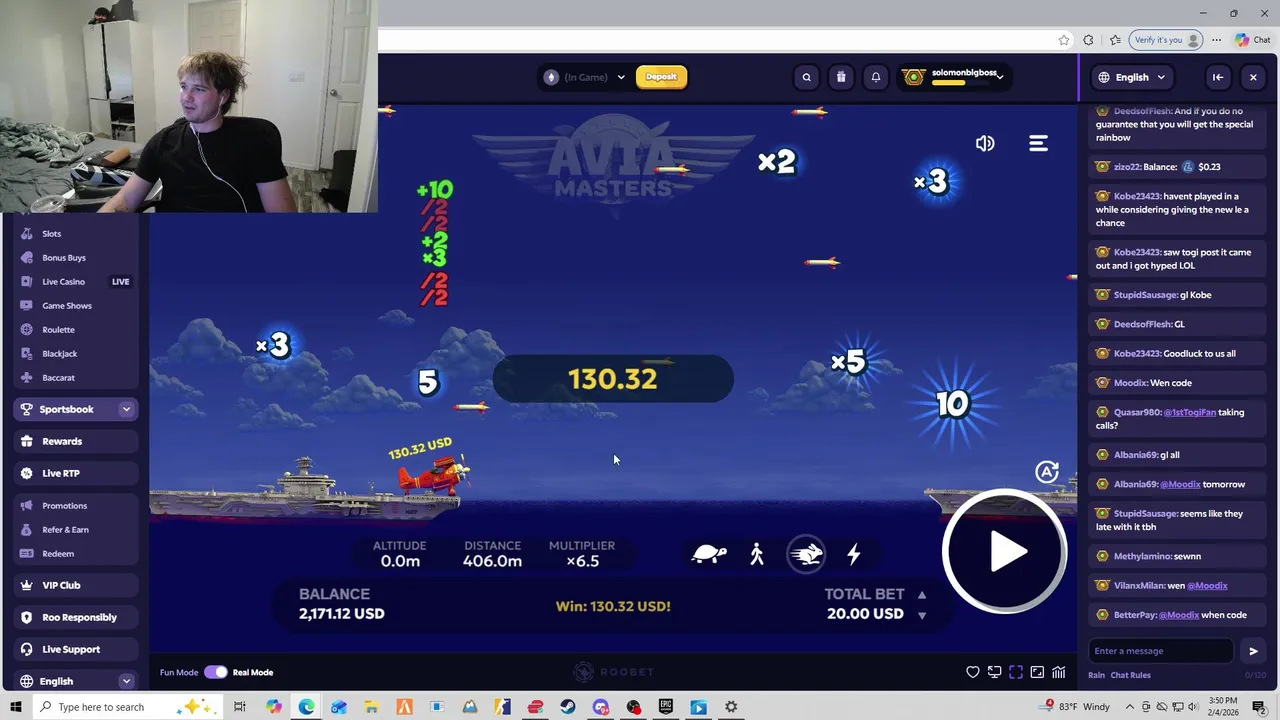This screenshot has width=1280, height=720.
Task: Increase total bet with up arrow
Action: pyautogui.click(x=922, y=595)
